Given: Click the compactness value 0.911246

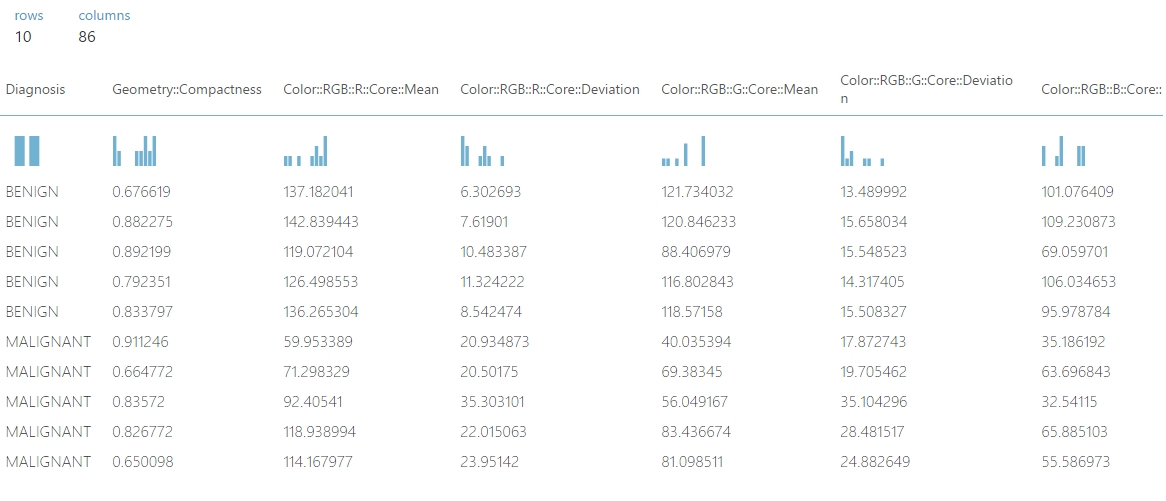Looking at the screenshot, I should [x=141, y=342].
